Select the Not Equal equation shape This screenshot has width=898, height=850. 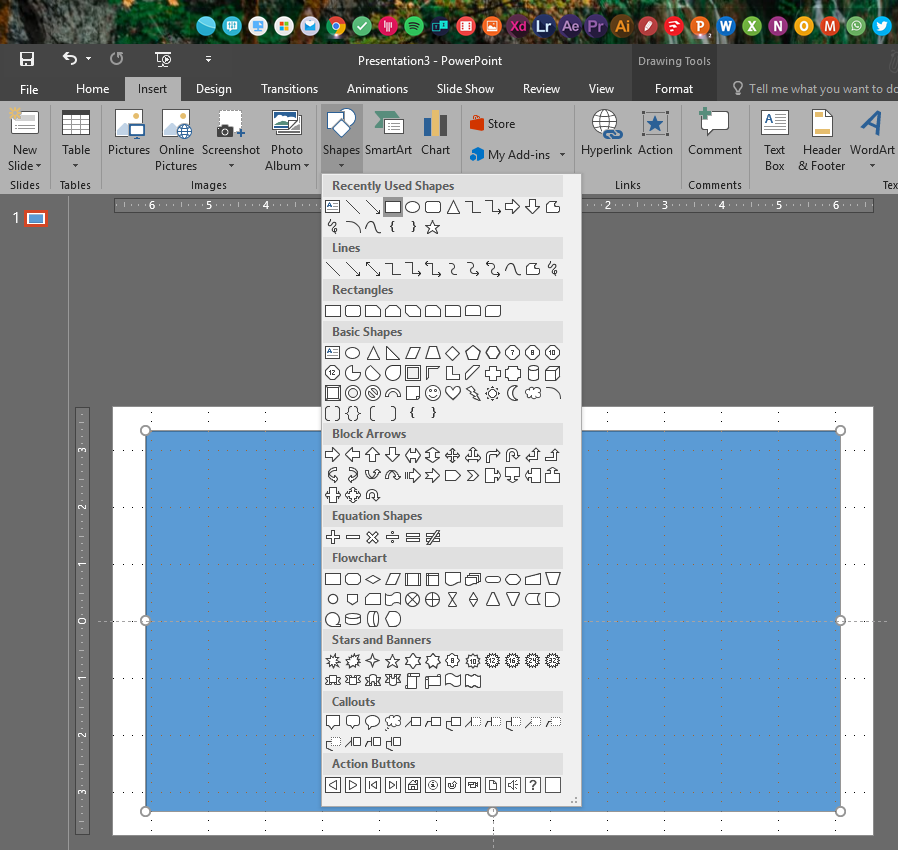433,537
